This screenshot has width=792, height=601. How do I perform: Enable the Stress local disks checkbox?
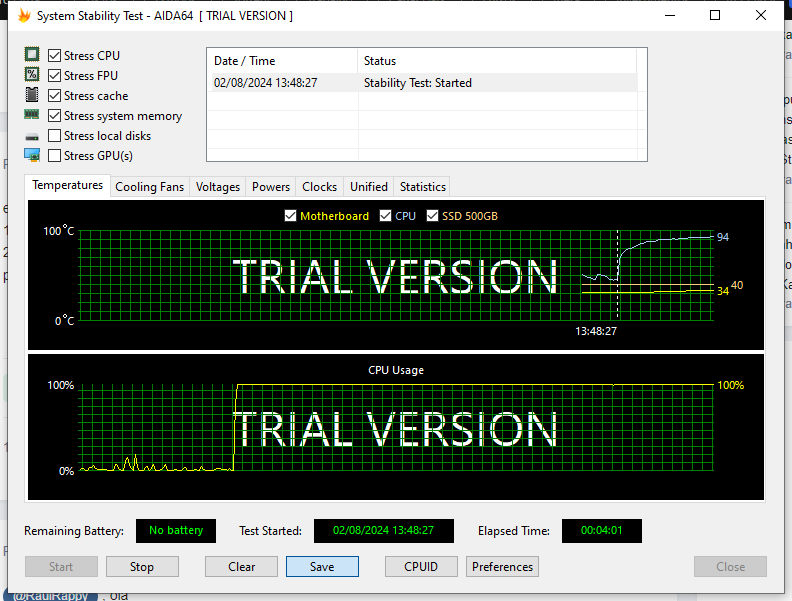point(55,136)
